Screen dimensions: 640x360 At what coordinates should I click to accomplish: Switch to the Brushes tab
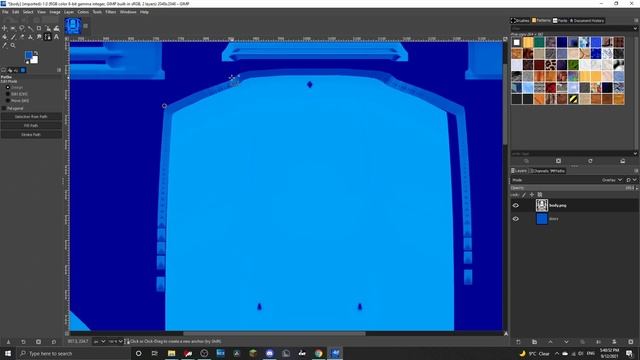click(520, 20)
